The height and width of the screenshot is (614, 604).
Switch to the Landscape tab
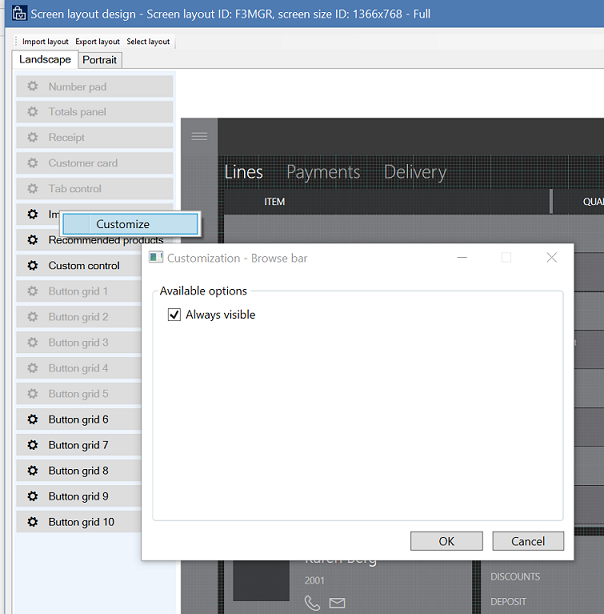coord(45,60)
